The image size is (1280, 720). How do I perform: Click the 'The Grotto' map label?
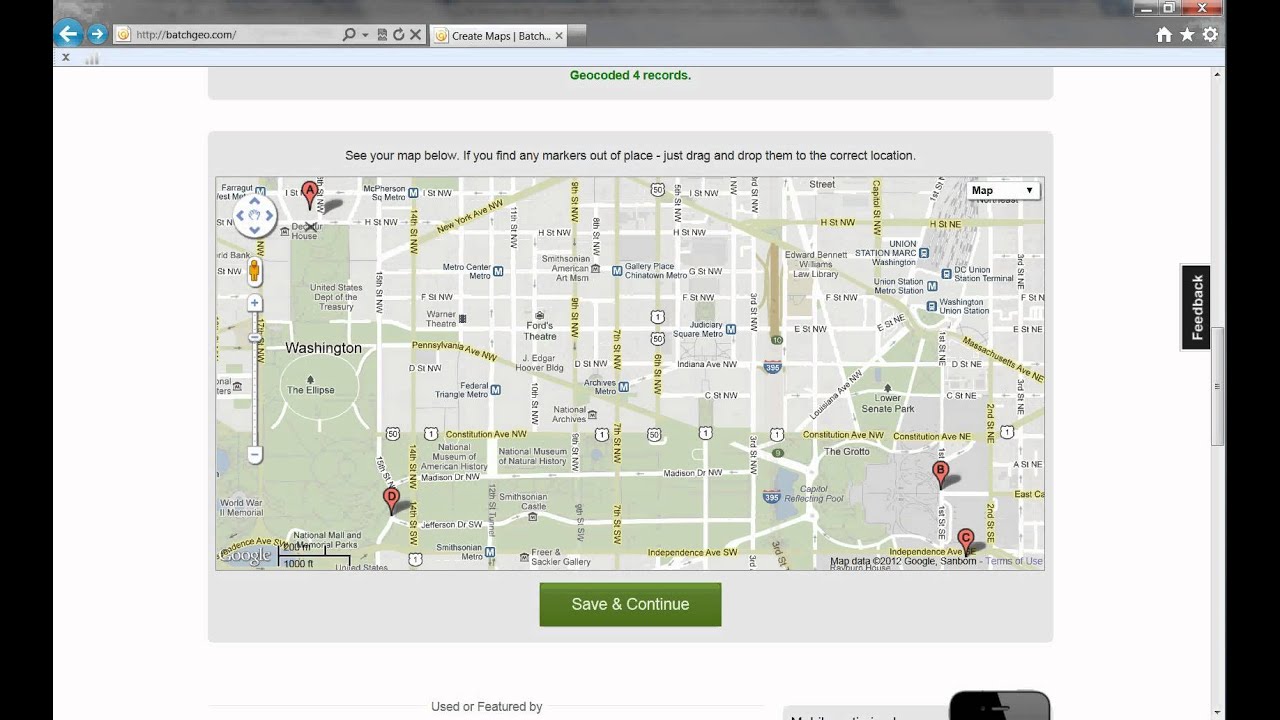coord(846,452)
